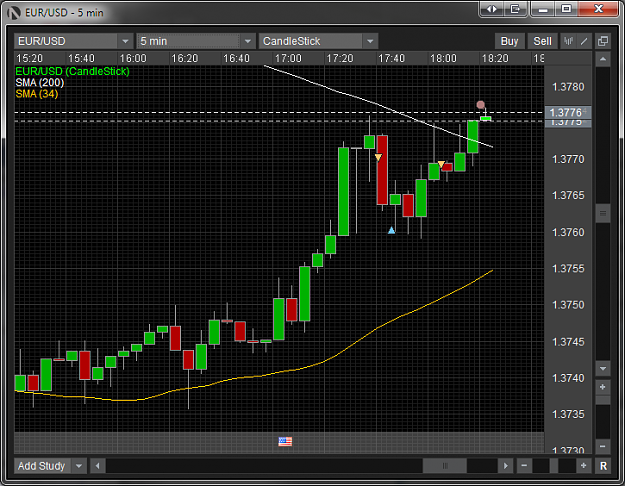Click the SMA (34) study label
This screenshot has width=625, height=486.
37,94
